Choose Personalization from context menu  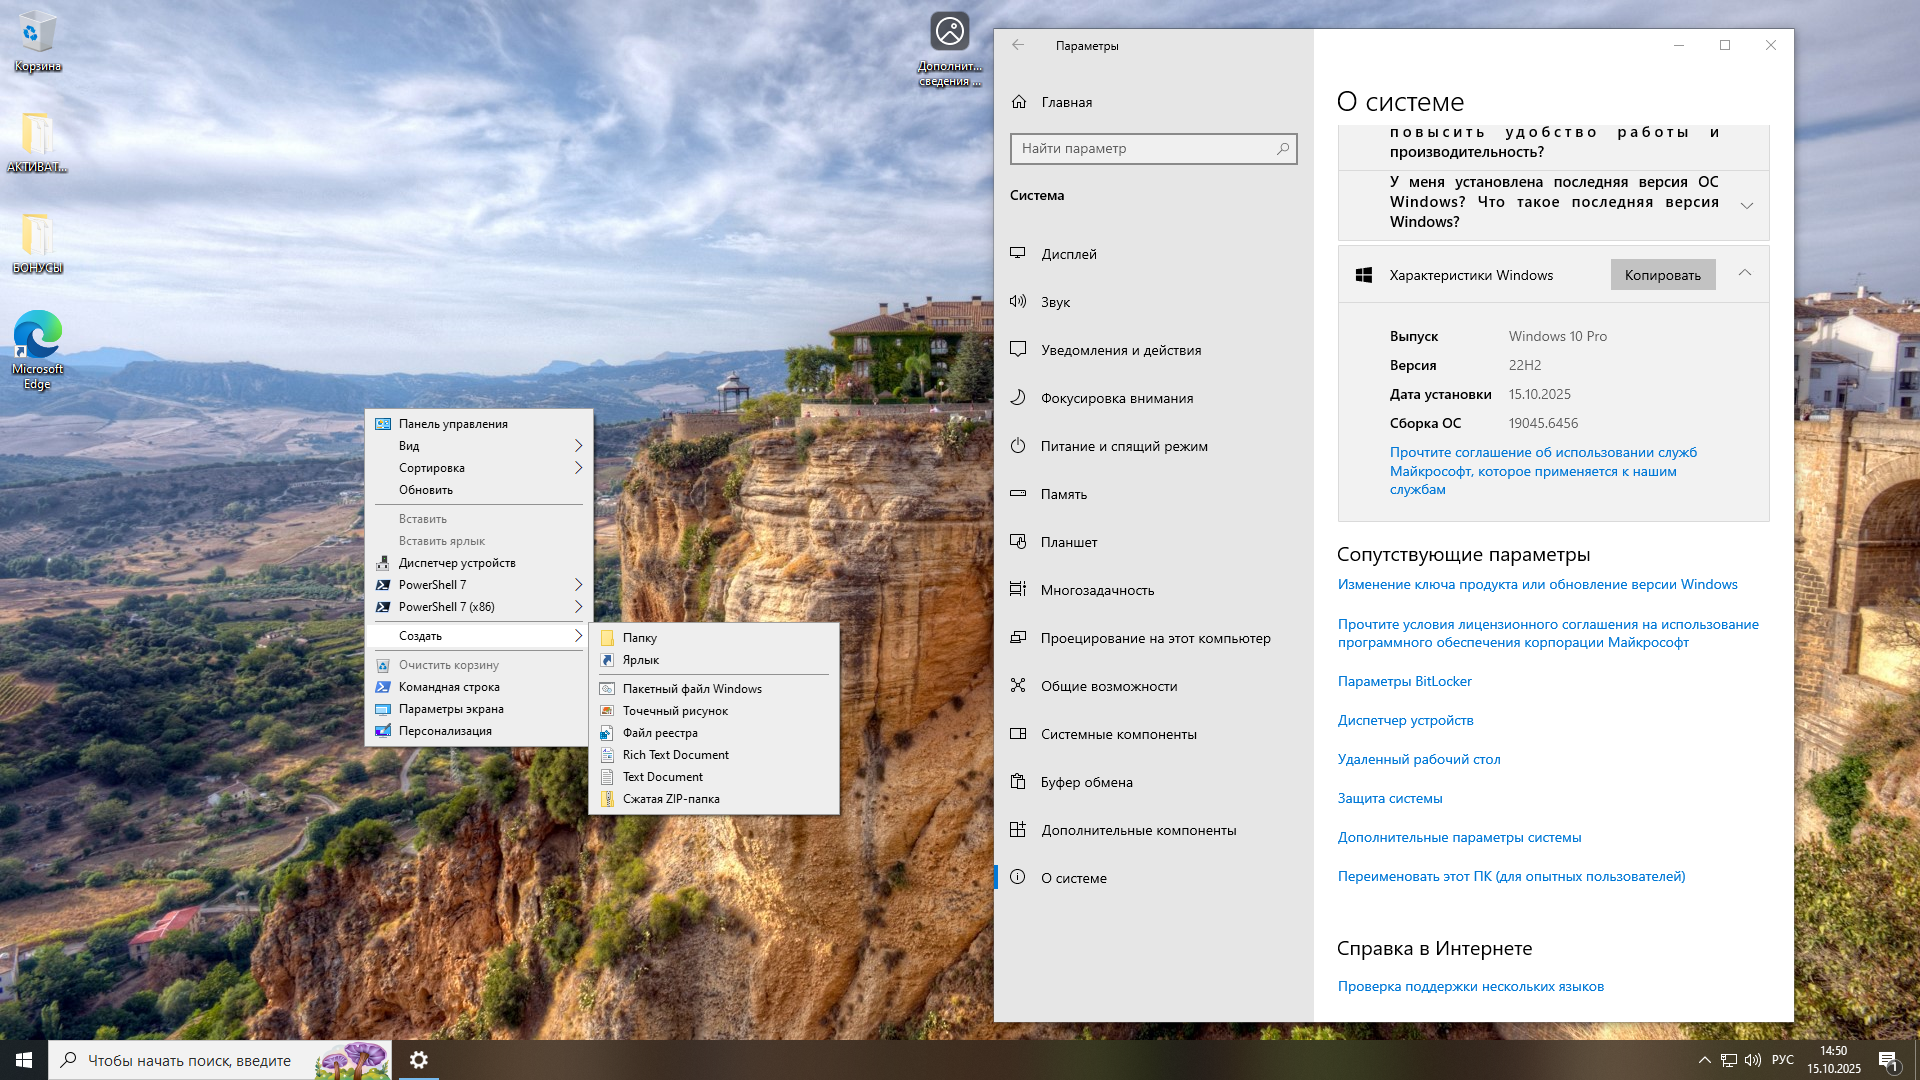coord(445,731)
